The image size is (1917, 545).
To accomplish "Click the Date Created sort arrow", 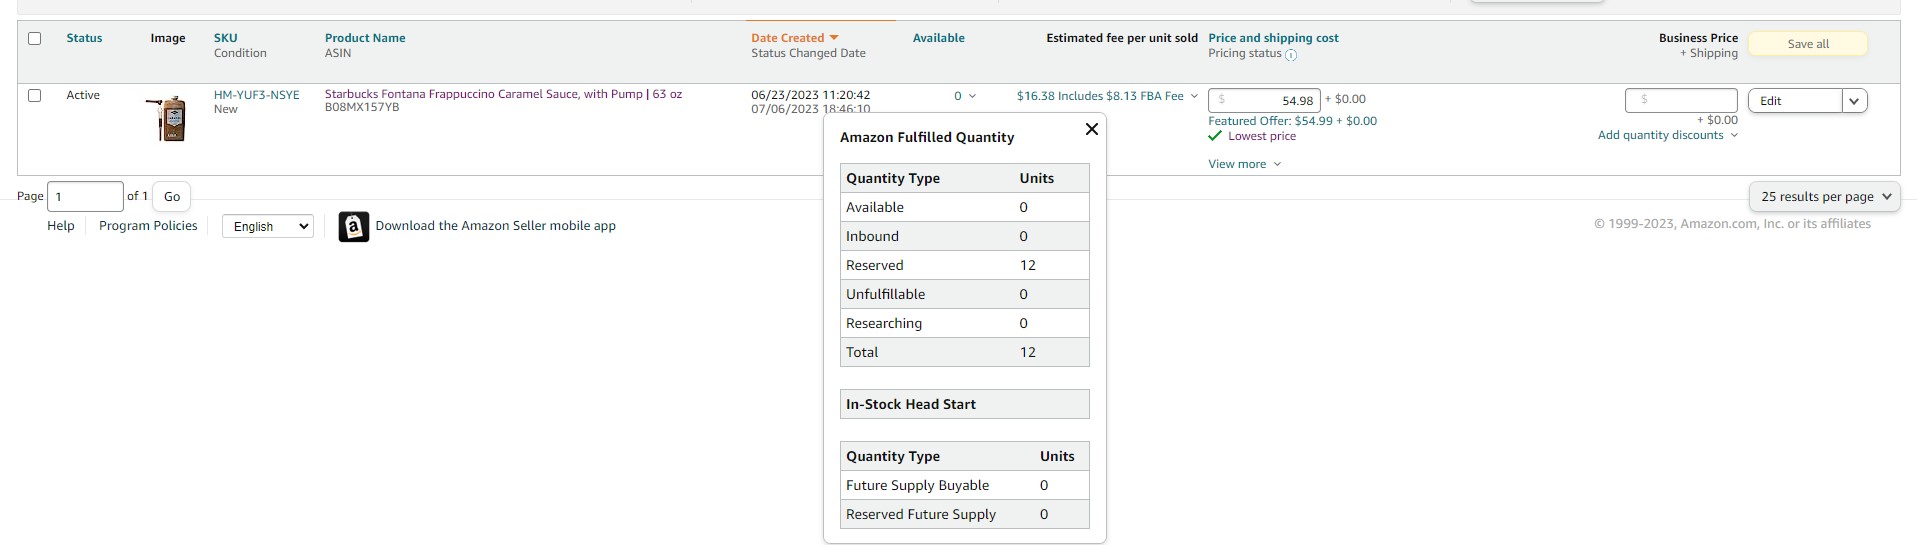I will pyautogui.click(x=834, y=38).
